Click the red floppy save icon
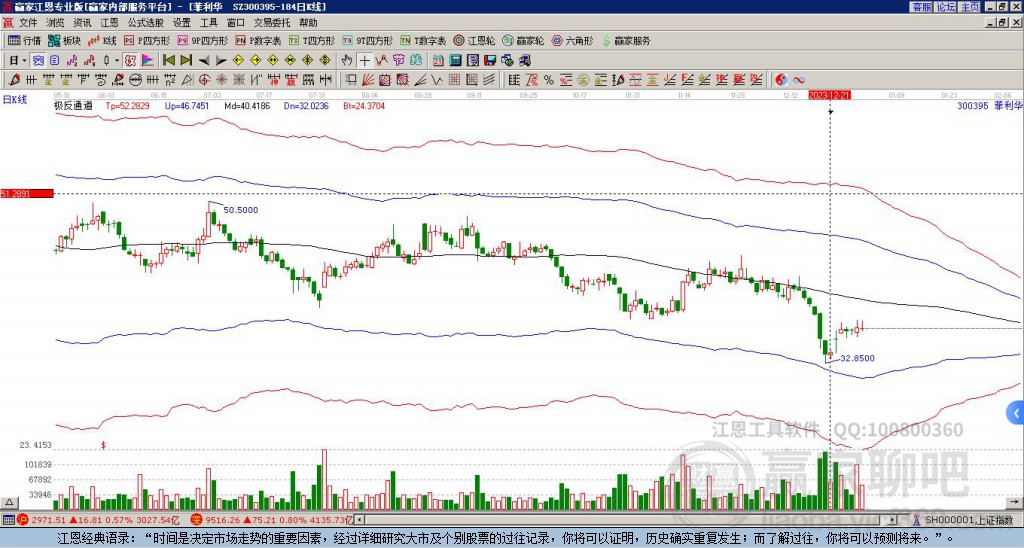Screen dimensions: 1024x548 (x=490, y=61)
